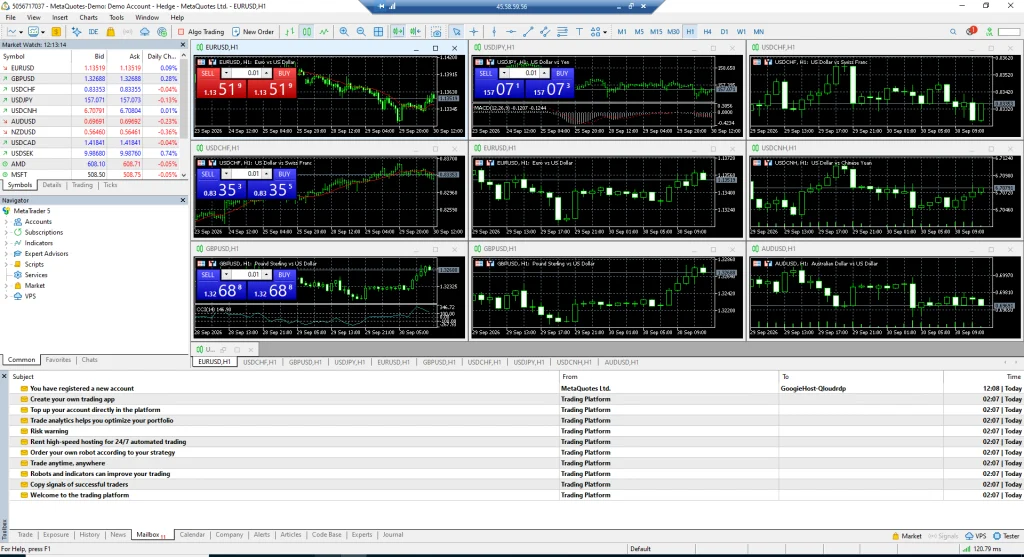The image size is (1024, 557).
Task: Increase volume in USDCHF one-click panel
Action: [266, 174]
